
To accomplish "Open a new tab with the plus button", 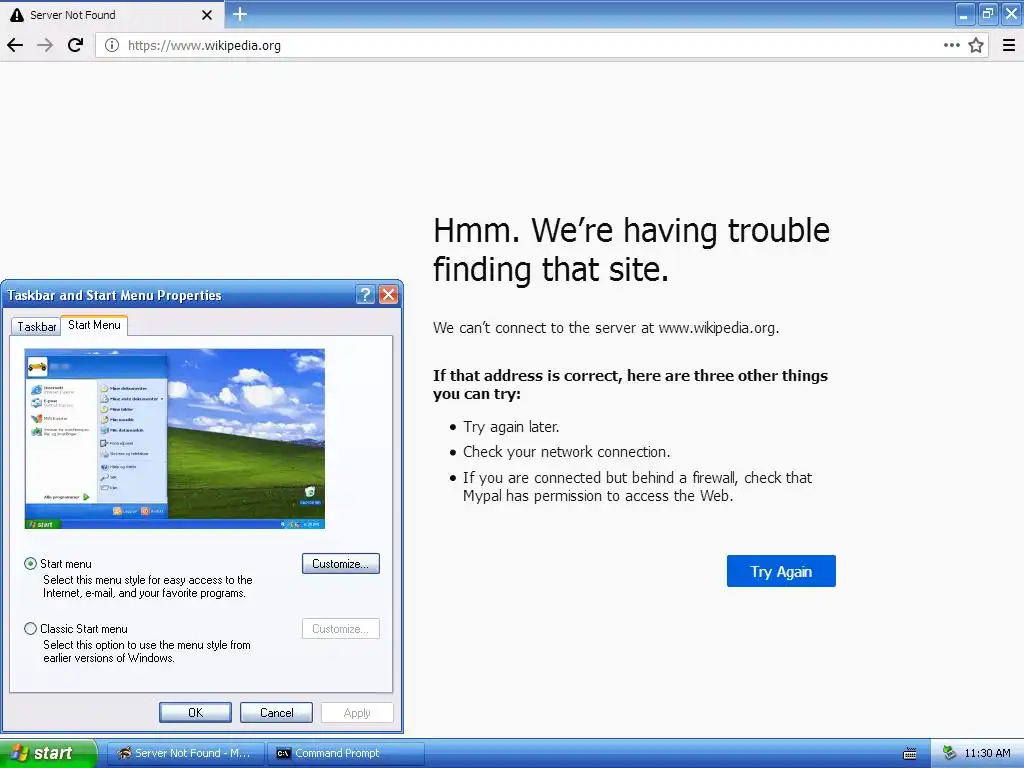I will [x=240, y=14].
